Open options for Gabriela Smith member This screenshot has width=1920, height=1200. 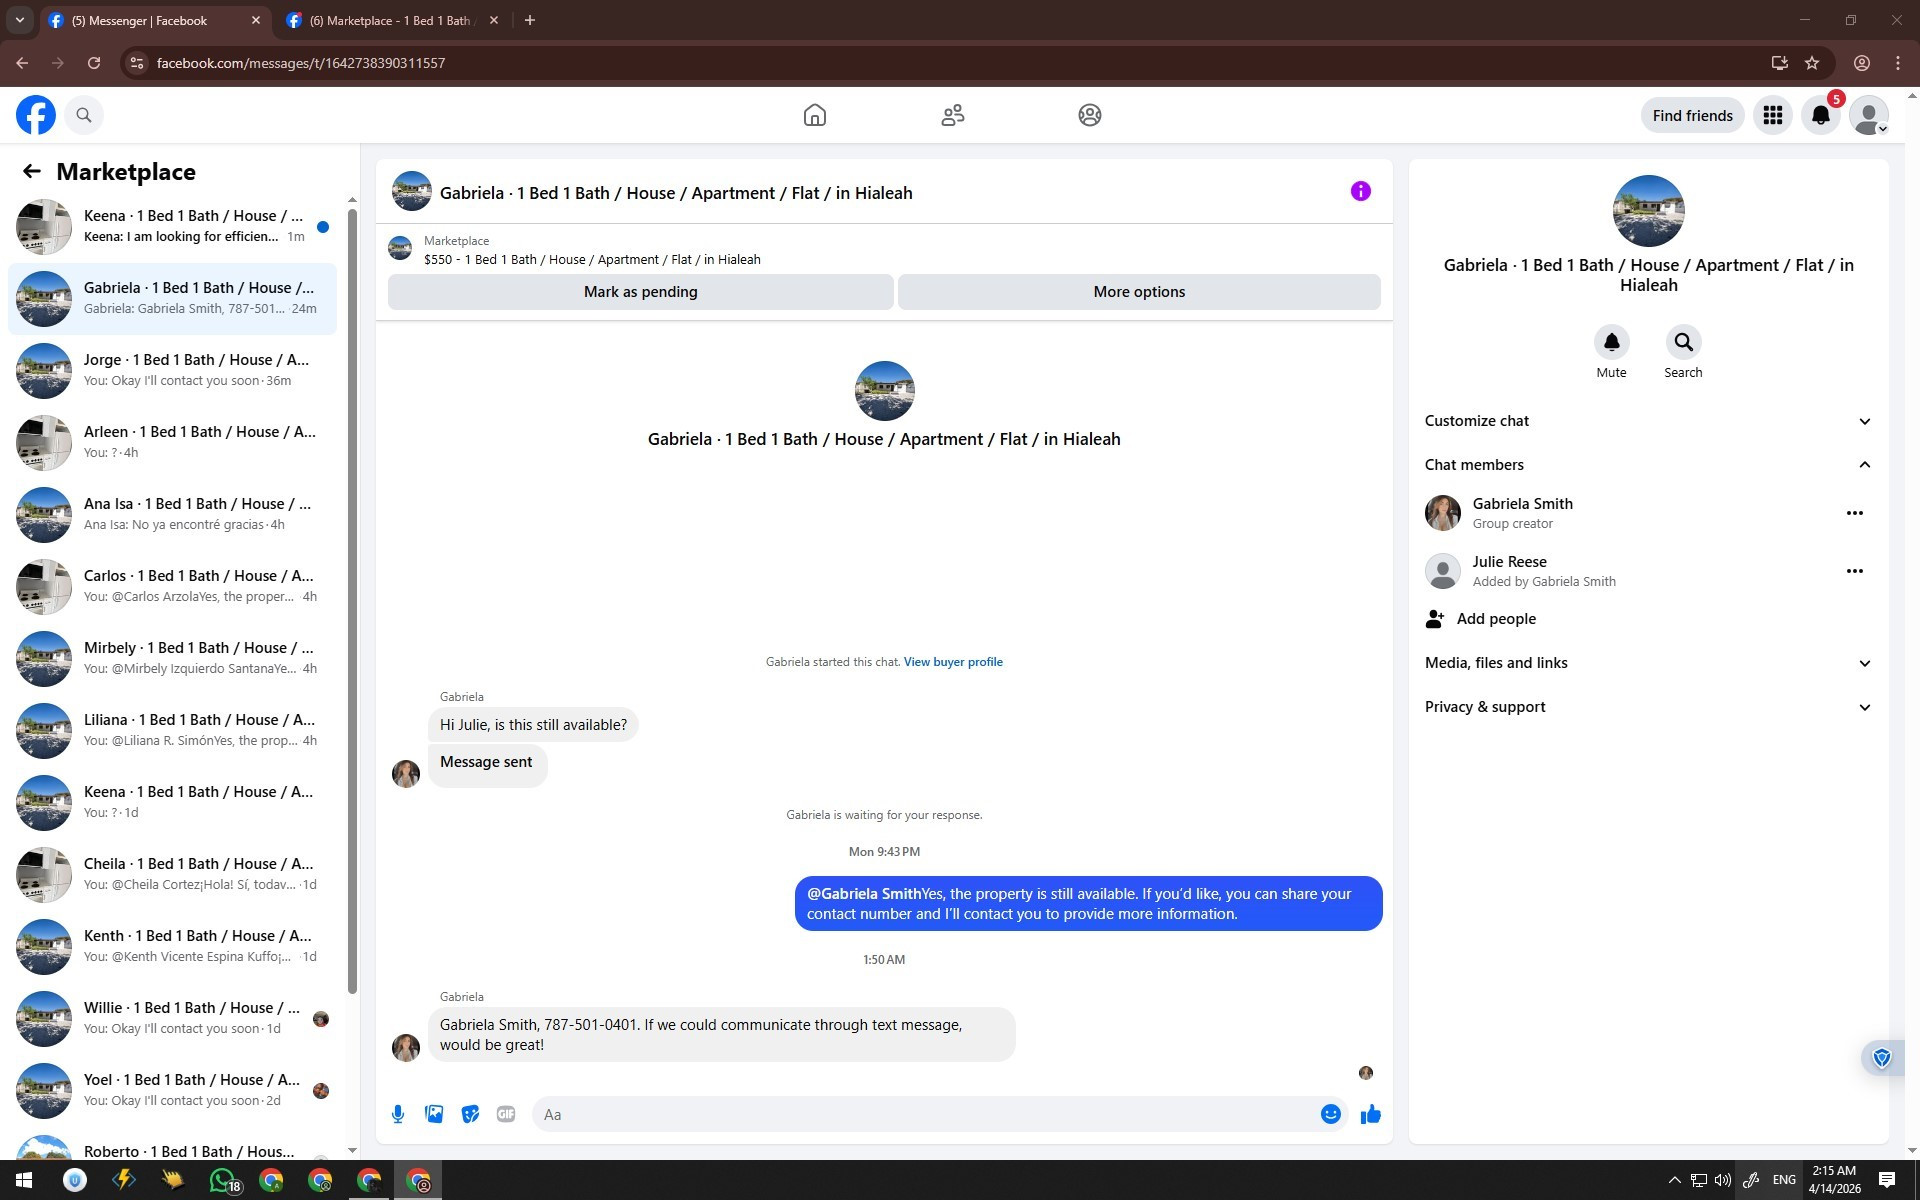pyautogui.click(x=1854, y=513)
